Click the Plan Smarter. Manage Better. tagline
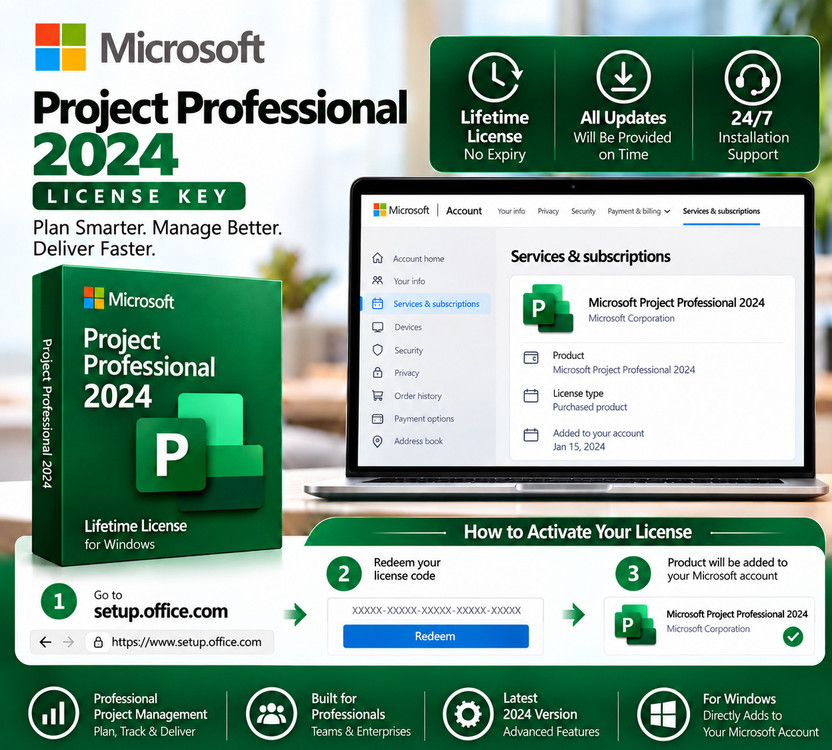The height and width of the screenshot is (750, 832). tap(157, 238)
